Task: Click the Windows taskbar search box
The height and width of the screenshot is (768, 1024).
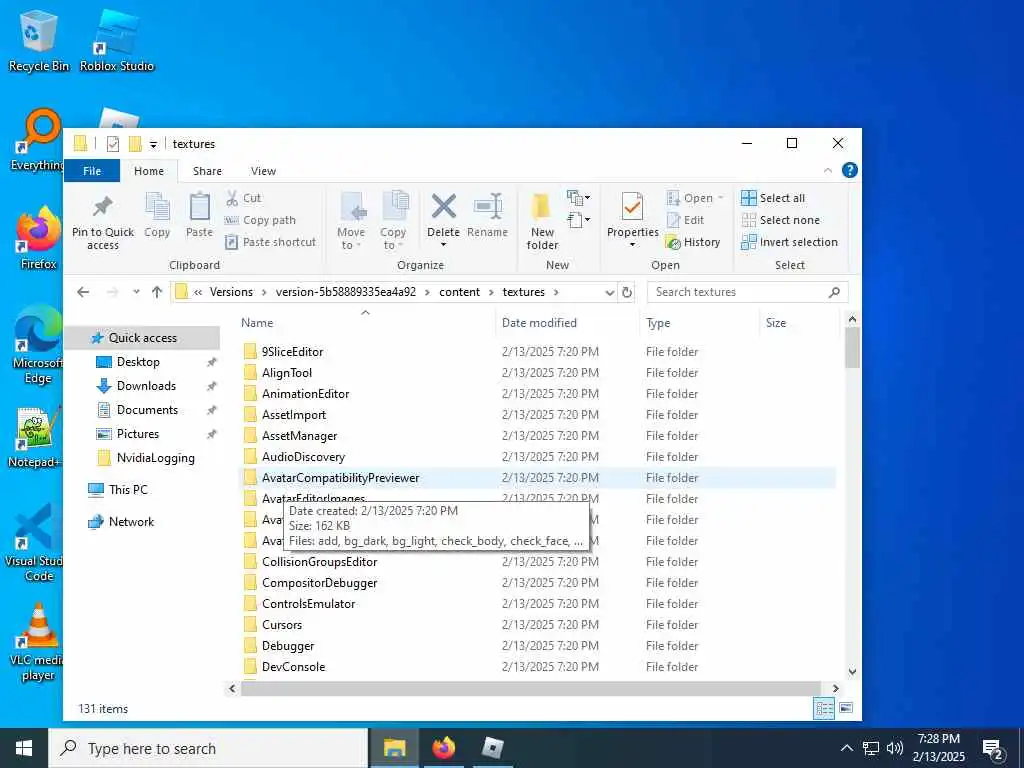Action: [208, 748]
